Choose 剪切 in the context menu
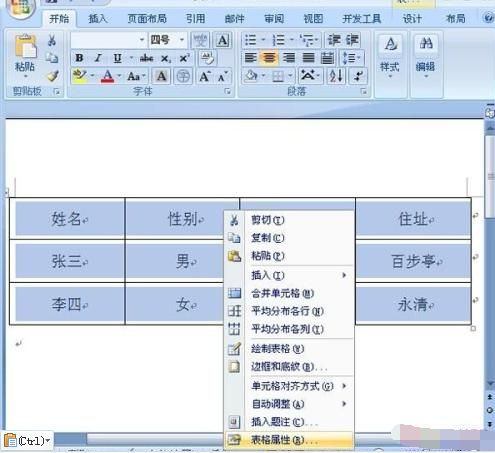This screenshot has height=453, width=495. click(289, 220)
